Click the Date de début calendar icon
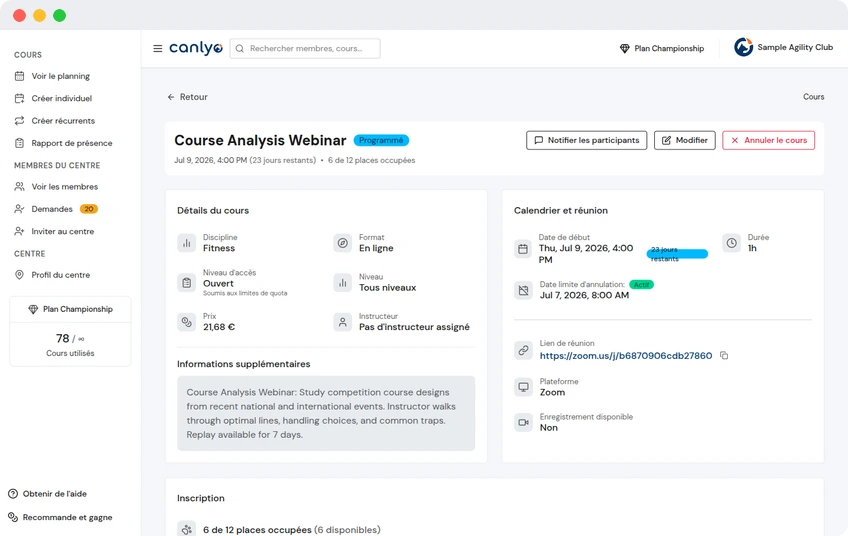848x536 pixels. pos(523,249)
